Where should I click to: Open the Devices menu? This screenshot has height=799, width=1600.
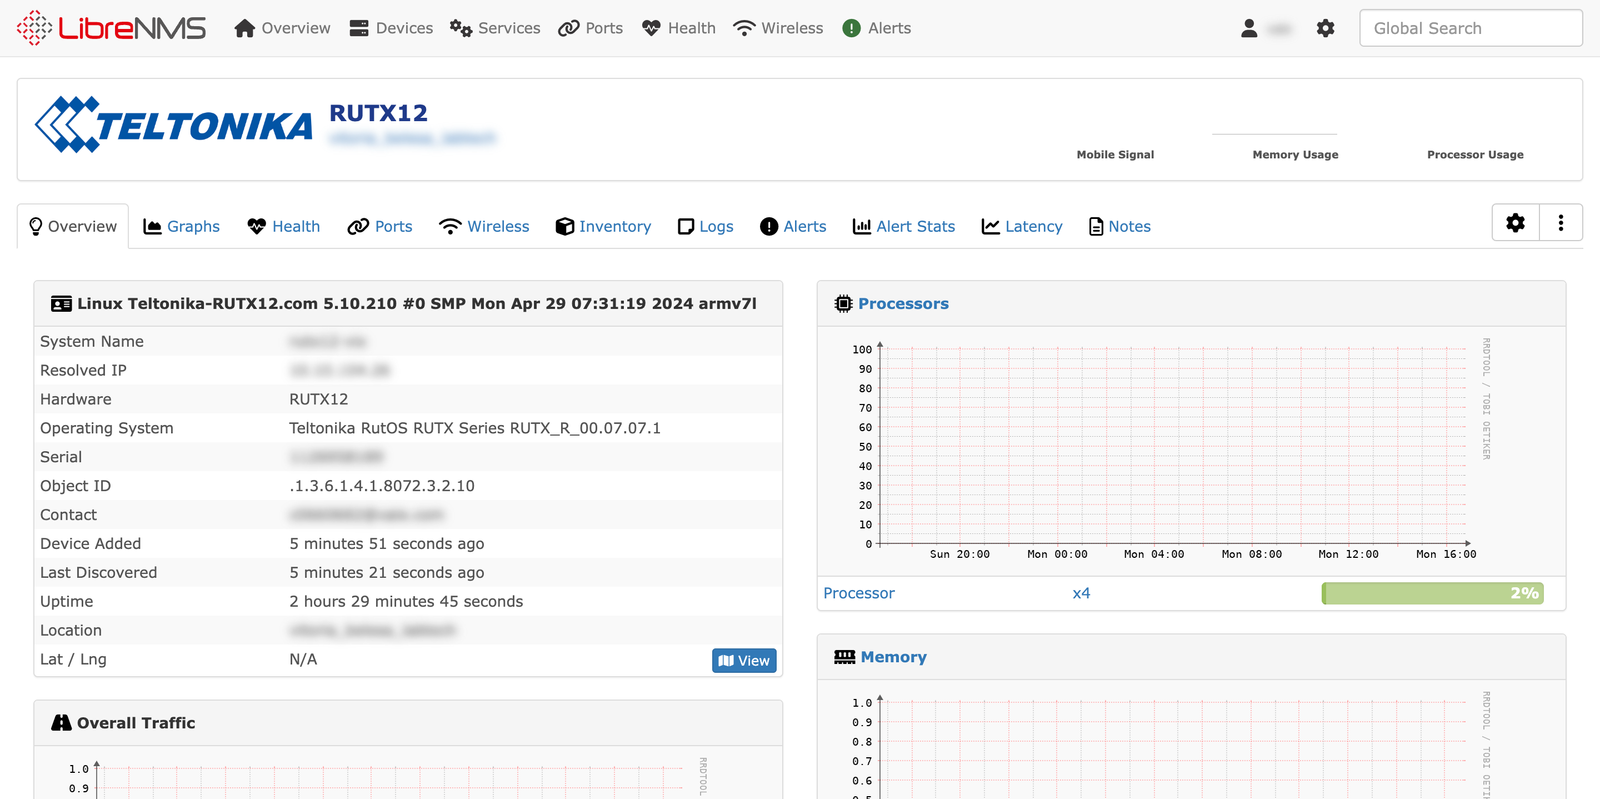[x=391, y=28]
